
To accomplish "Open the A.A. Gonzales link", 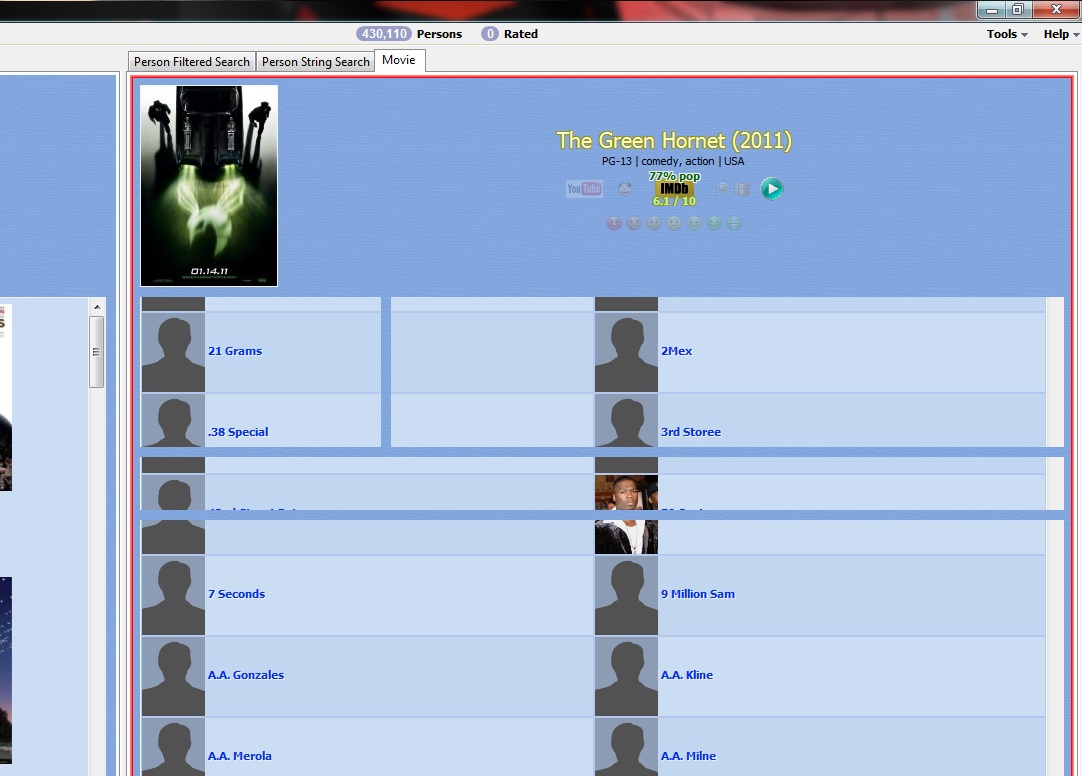I will [246, 675].
